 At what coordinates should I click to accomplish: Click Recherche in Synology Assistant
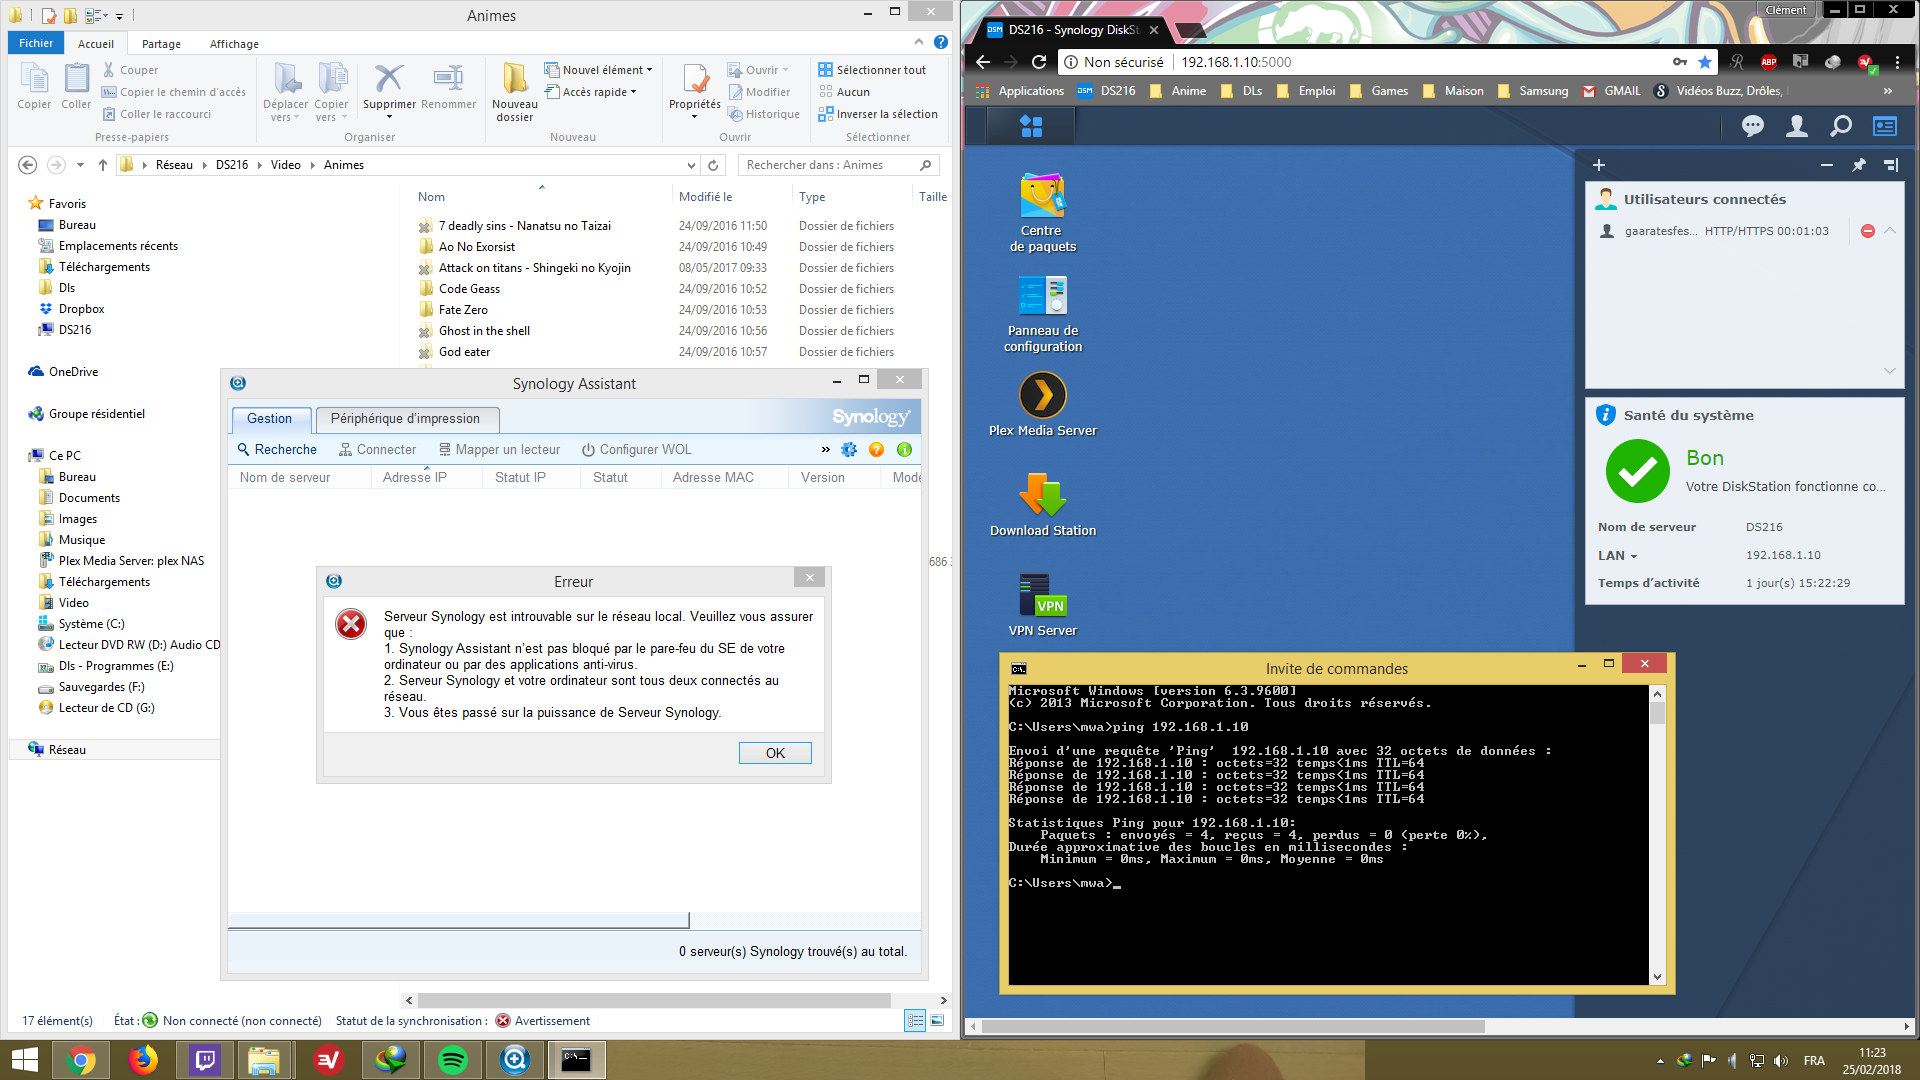tap(277, 450)
